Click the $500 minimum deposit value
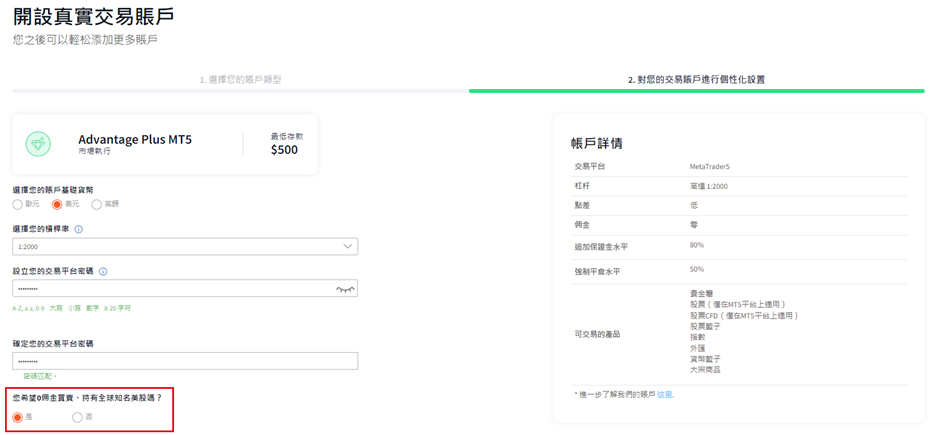Viewport: 940px width, 435px height. coord(284,150)
